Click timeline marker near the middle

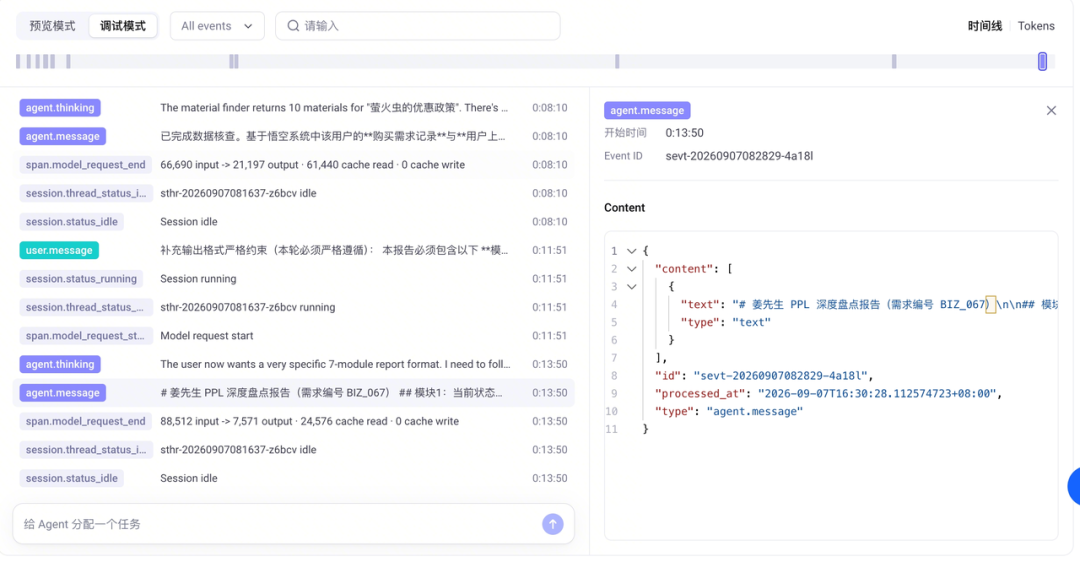(x=617, y=61)
